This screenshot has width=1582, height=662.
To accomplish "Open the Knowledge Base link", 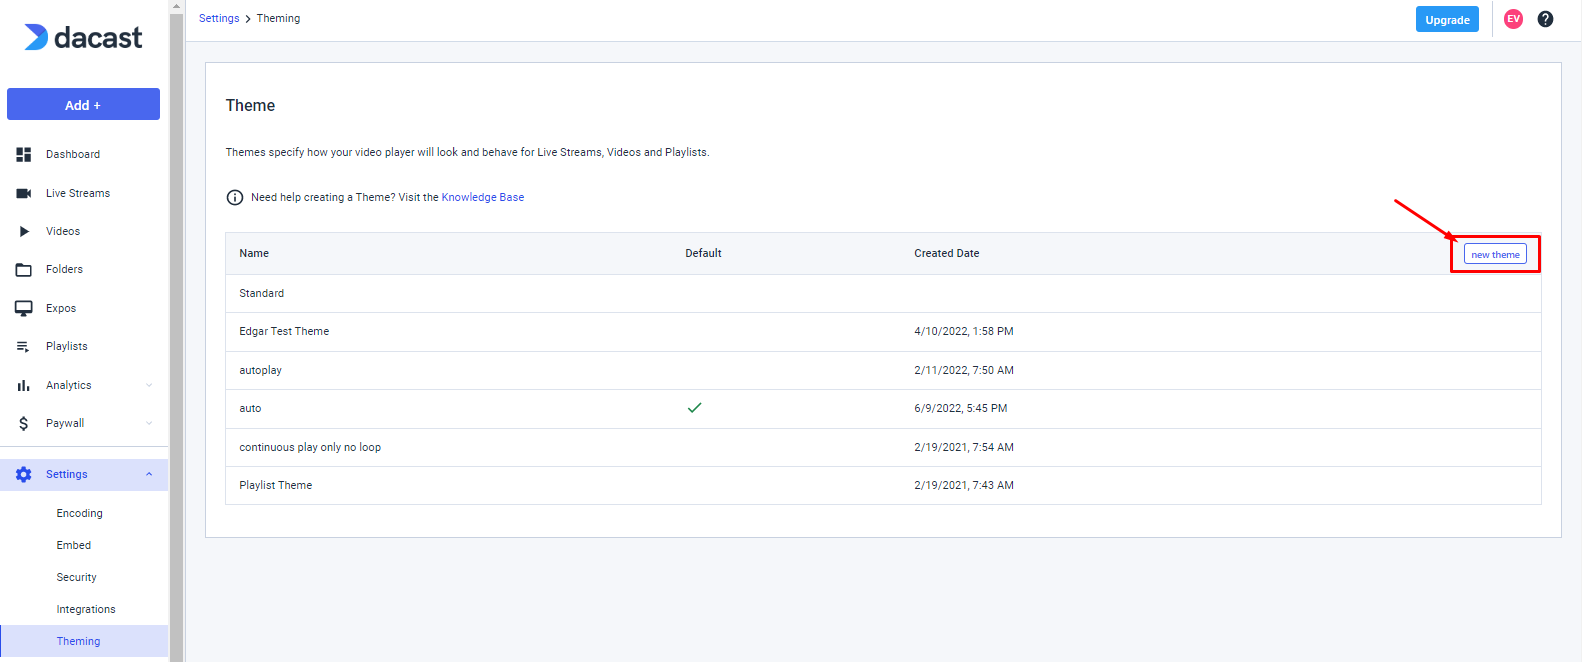I will coord(483,197).
